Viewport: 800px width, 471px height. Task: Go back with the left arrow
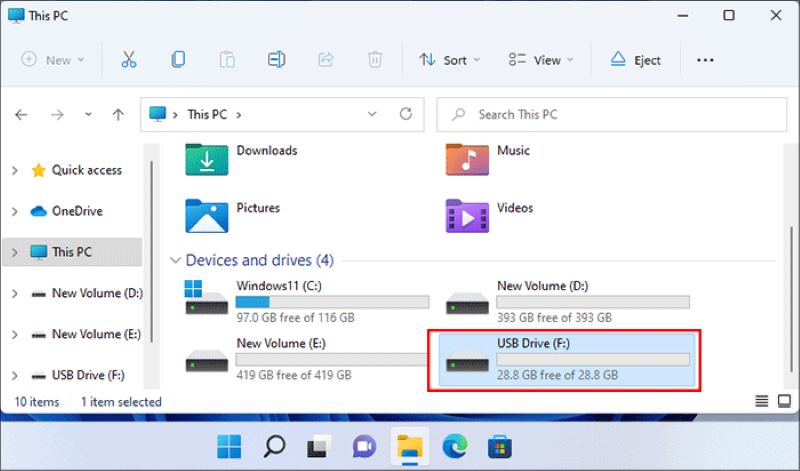21,115
